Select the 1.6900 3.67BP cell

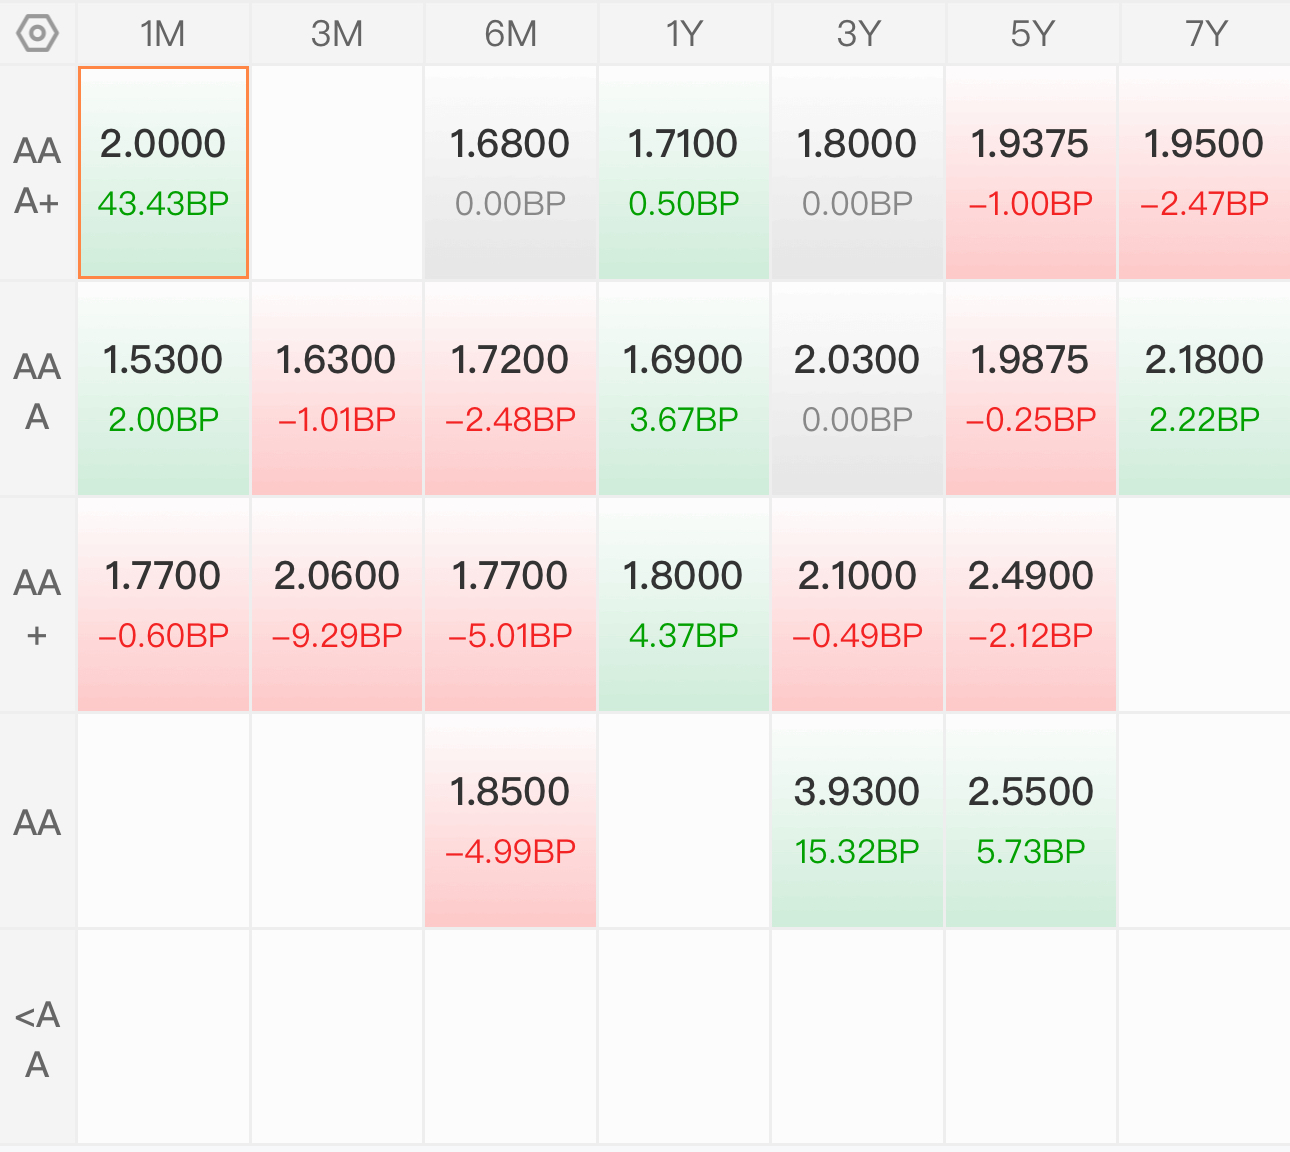point(684,389)
